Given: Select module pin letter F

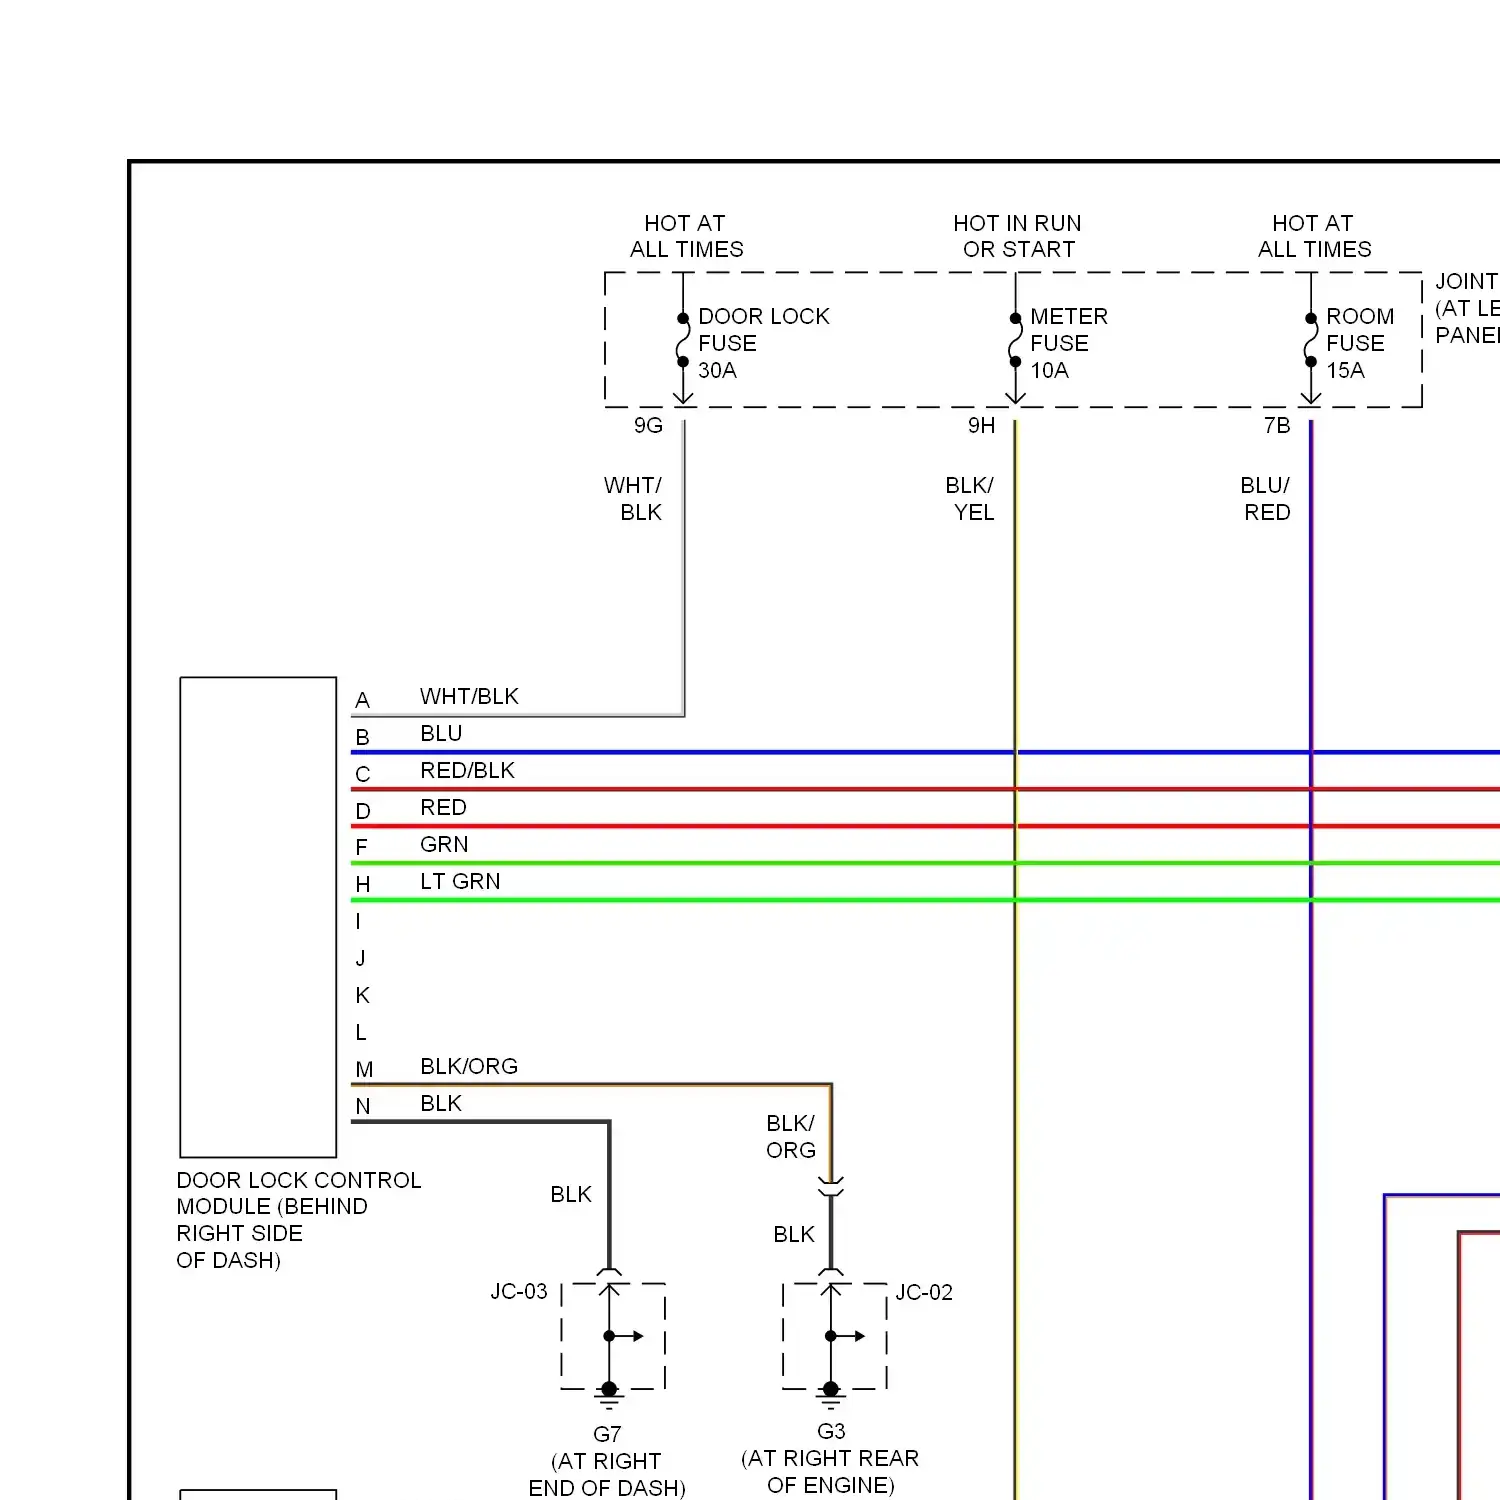Looking at the screenshot, I should click(x=361, y=847).
